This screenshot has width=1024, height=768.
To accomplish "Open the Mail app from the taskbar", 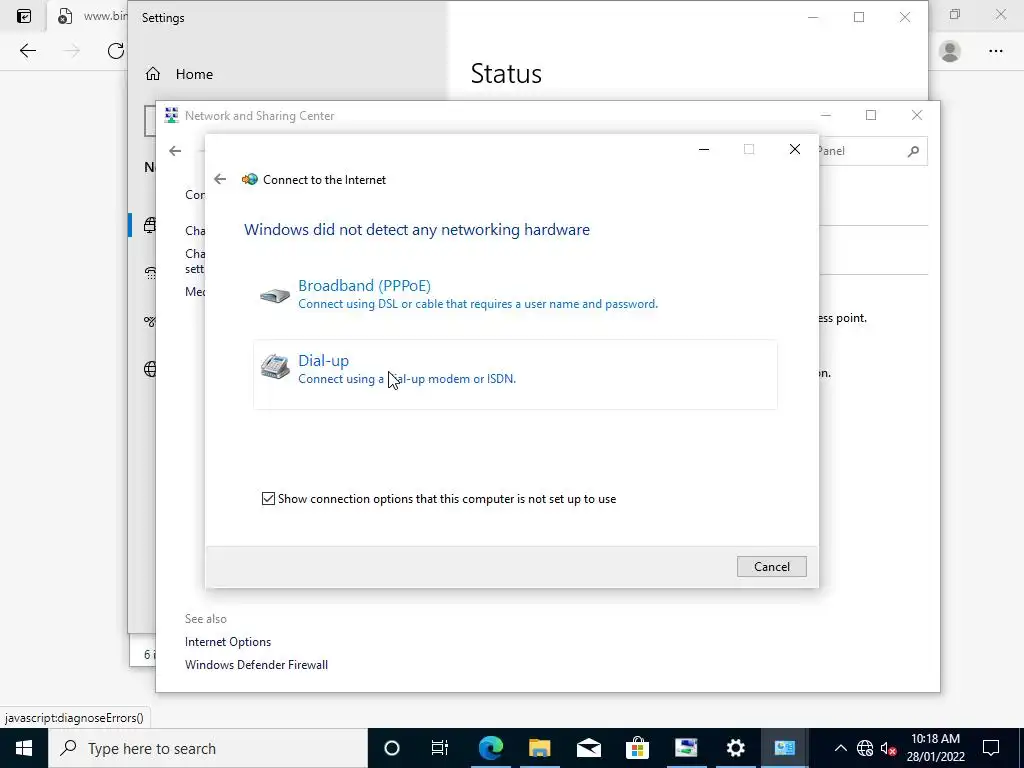I will [588, 748].
